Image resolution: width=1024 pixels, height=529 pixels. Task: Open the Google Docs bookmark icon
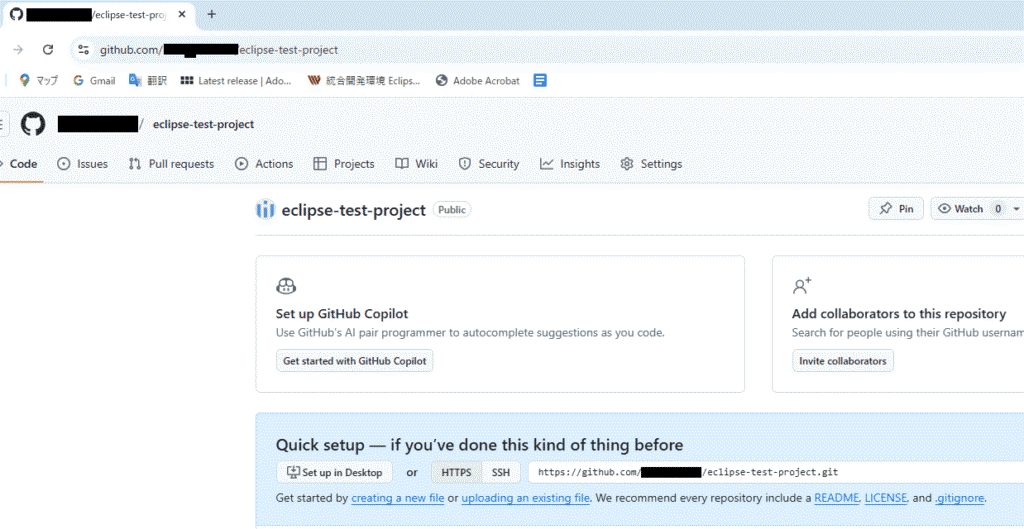(x=540, y=81)
